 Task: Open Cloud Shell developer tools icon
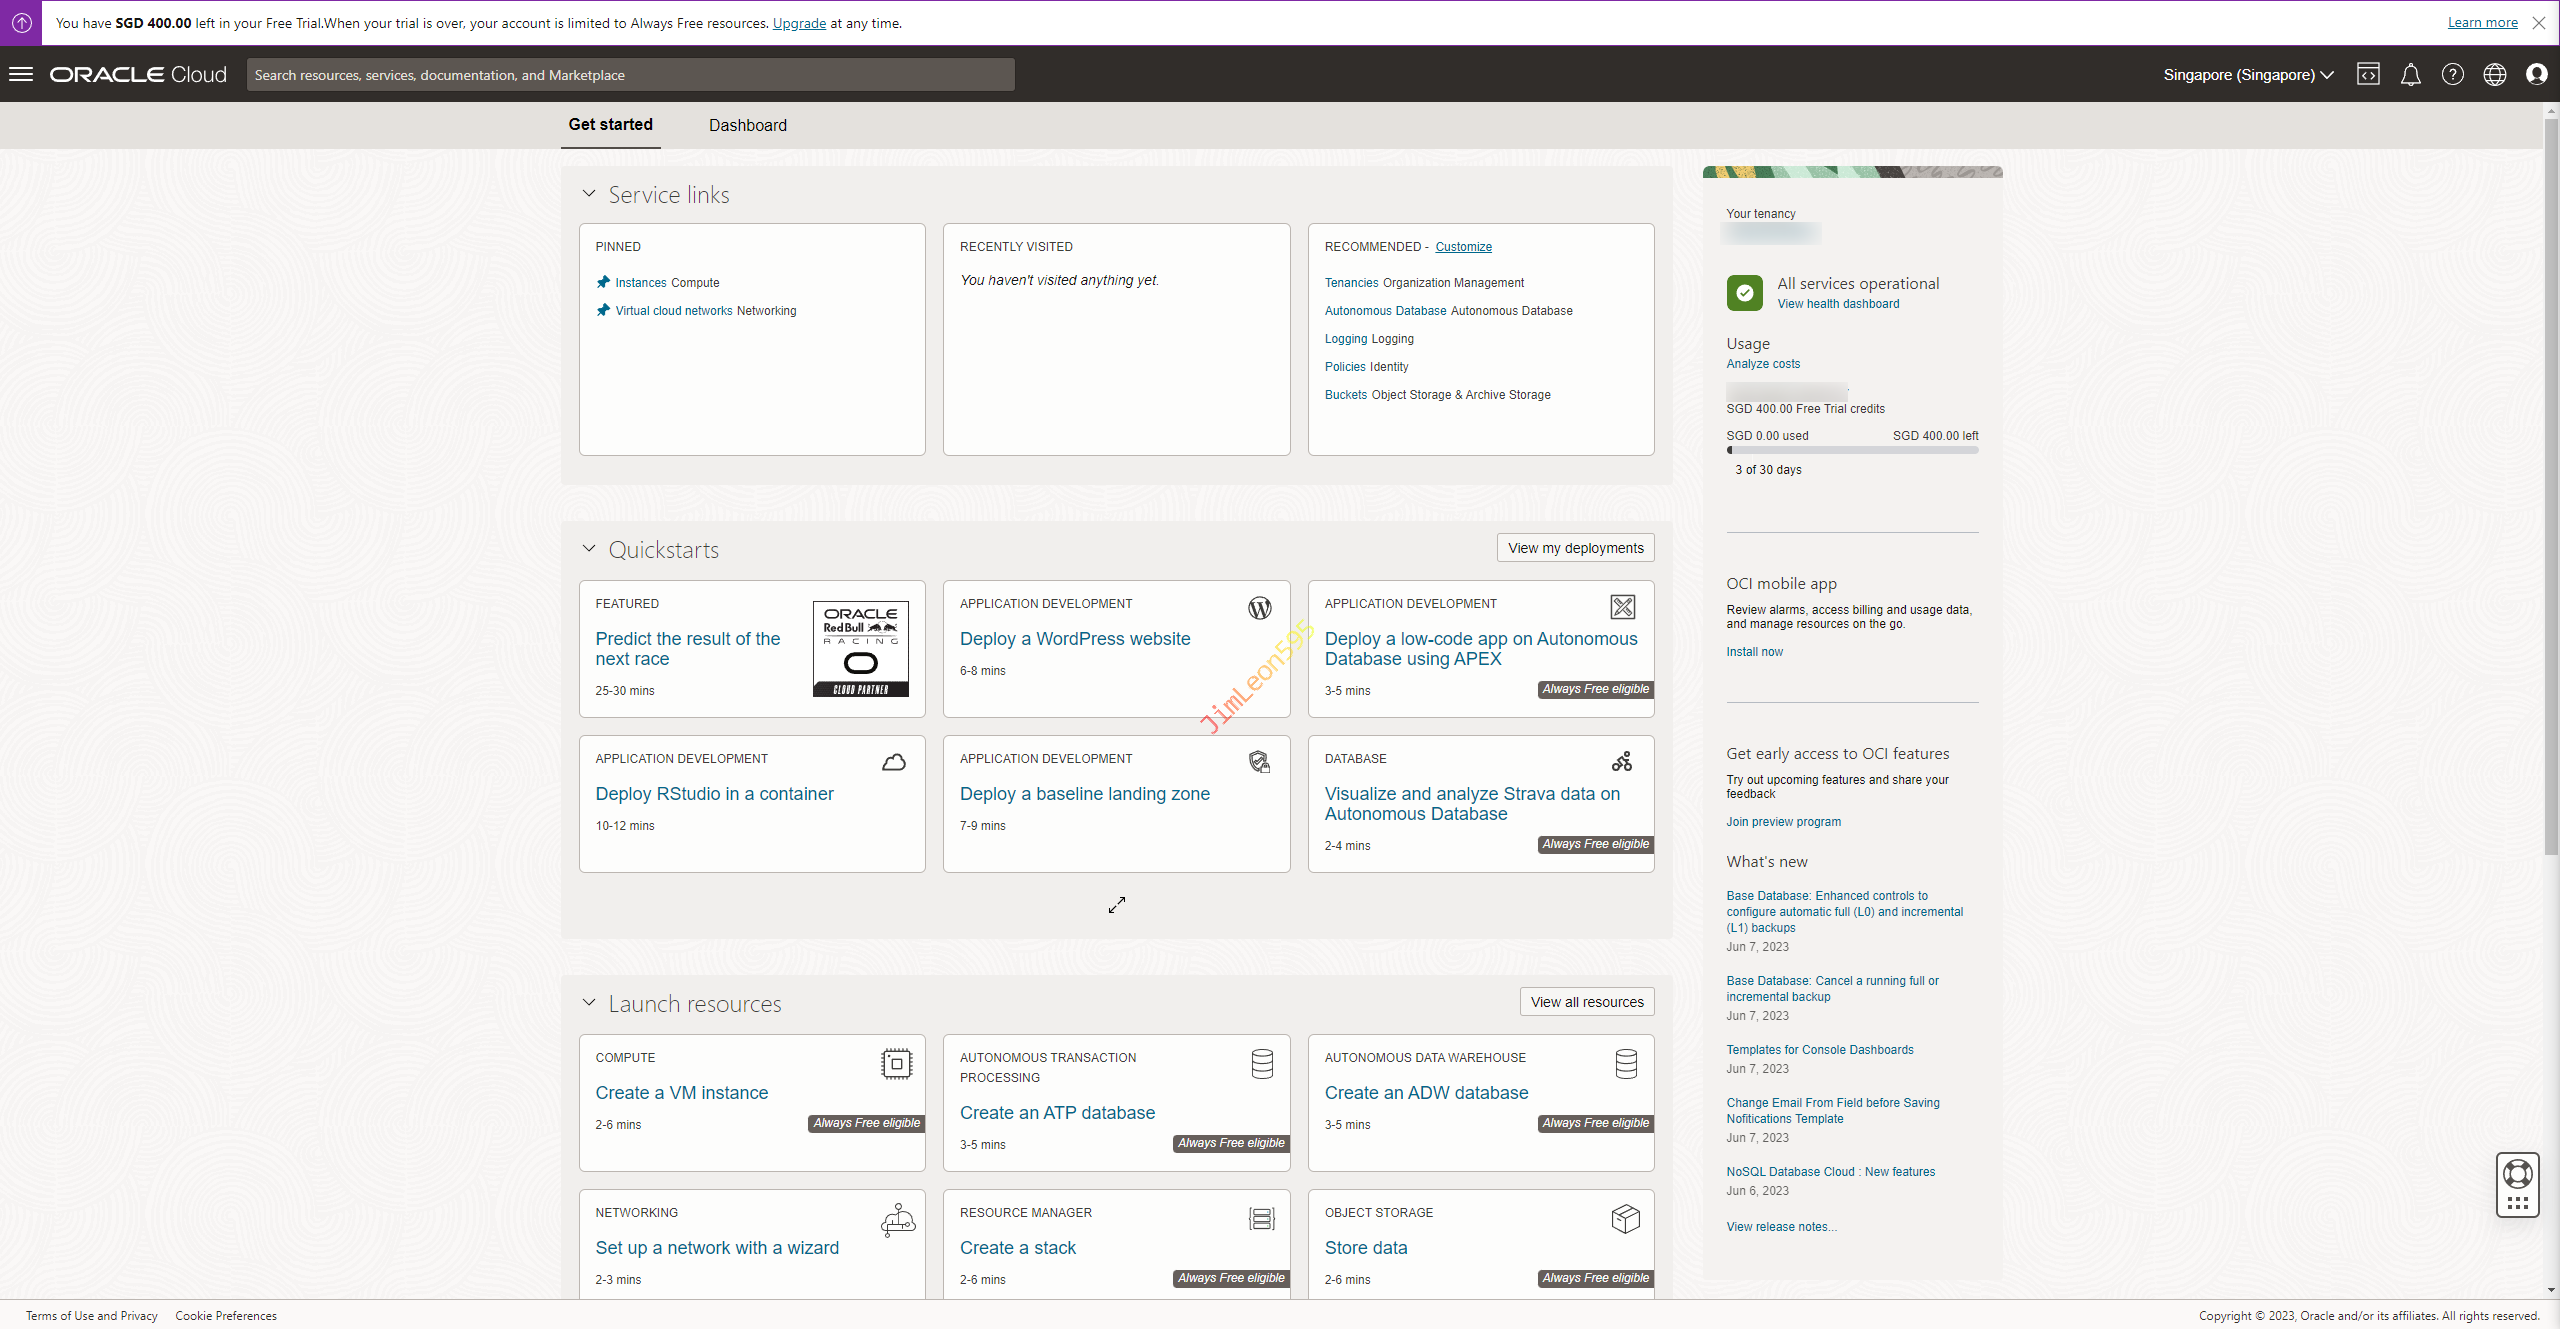[x=2368, y=74]
